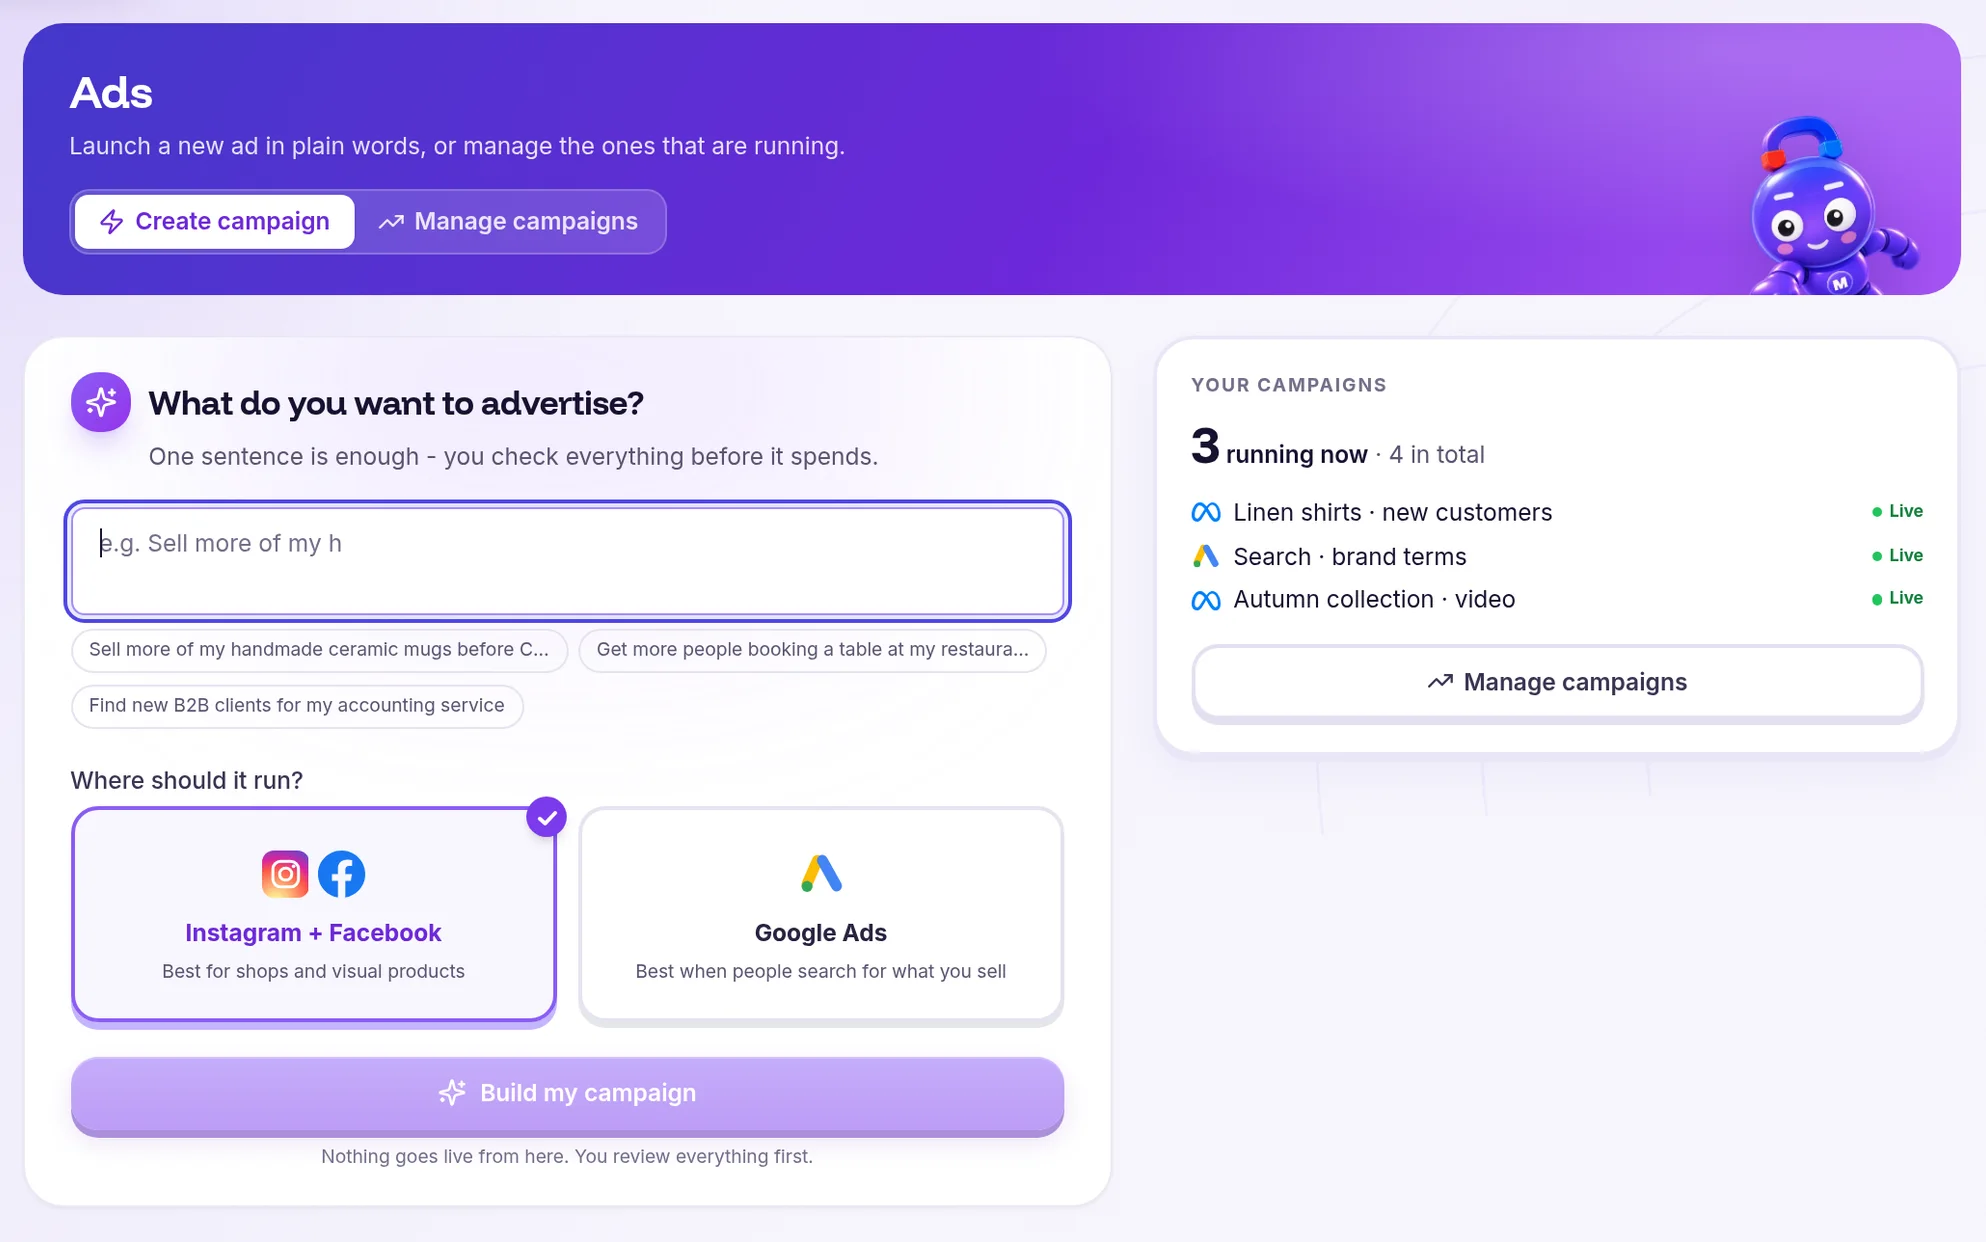Click the Live status on Linen shirts row

1897,511
